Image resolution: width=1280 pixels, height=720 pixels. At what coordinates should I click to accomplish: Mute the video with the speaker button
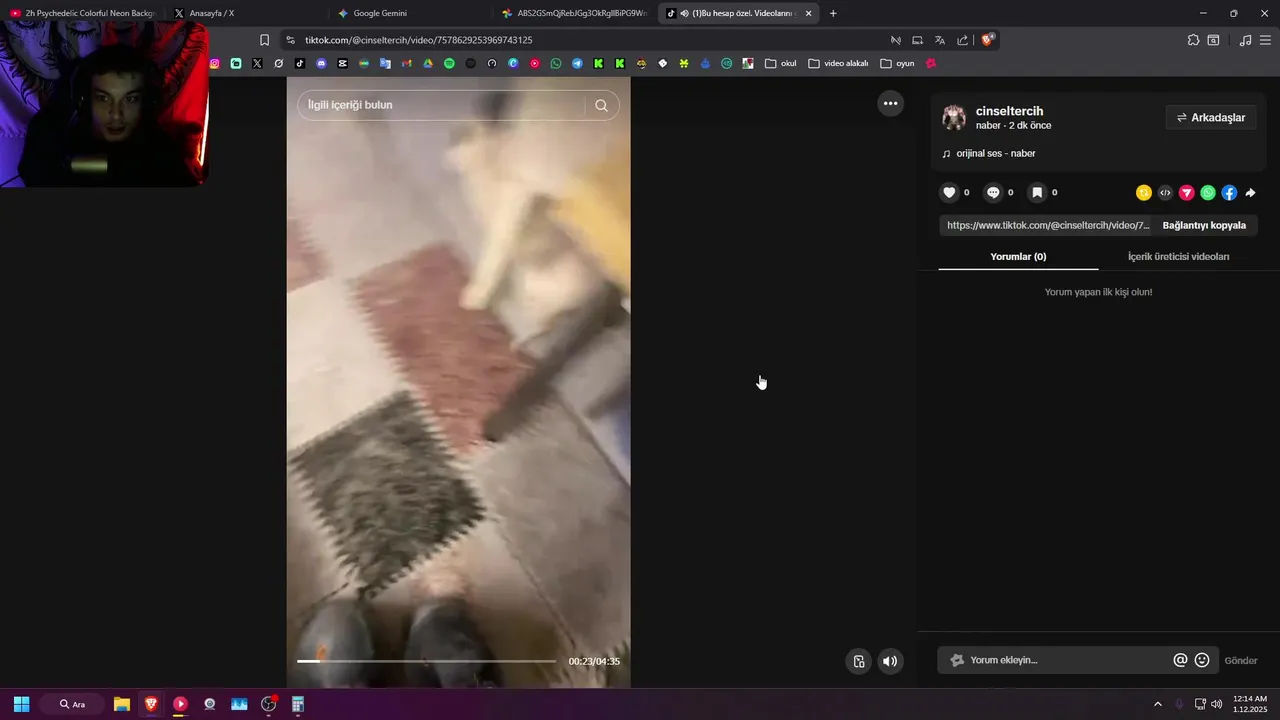point(890,661)
